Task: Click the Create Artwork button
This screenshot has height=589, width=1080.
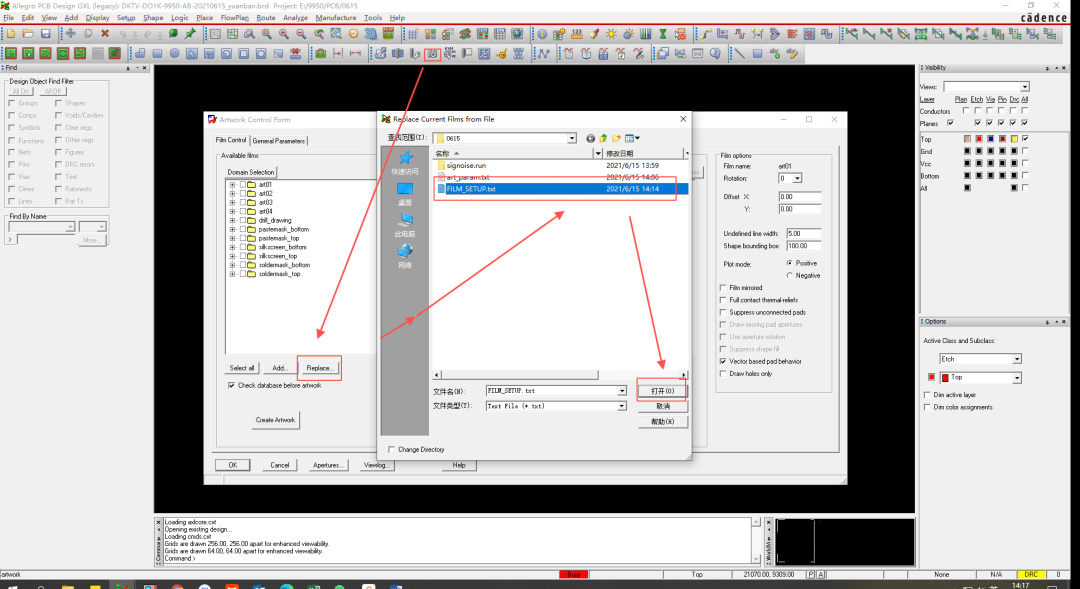Action: 276,420
